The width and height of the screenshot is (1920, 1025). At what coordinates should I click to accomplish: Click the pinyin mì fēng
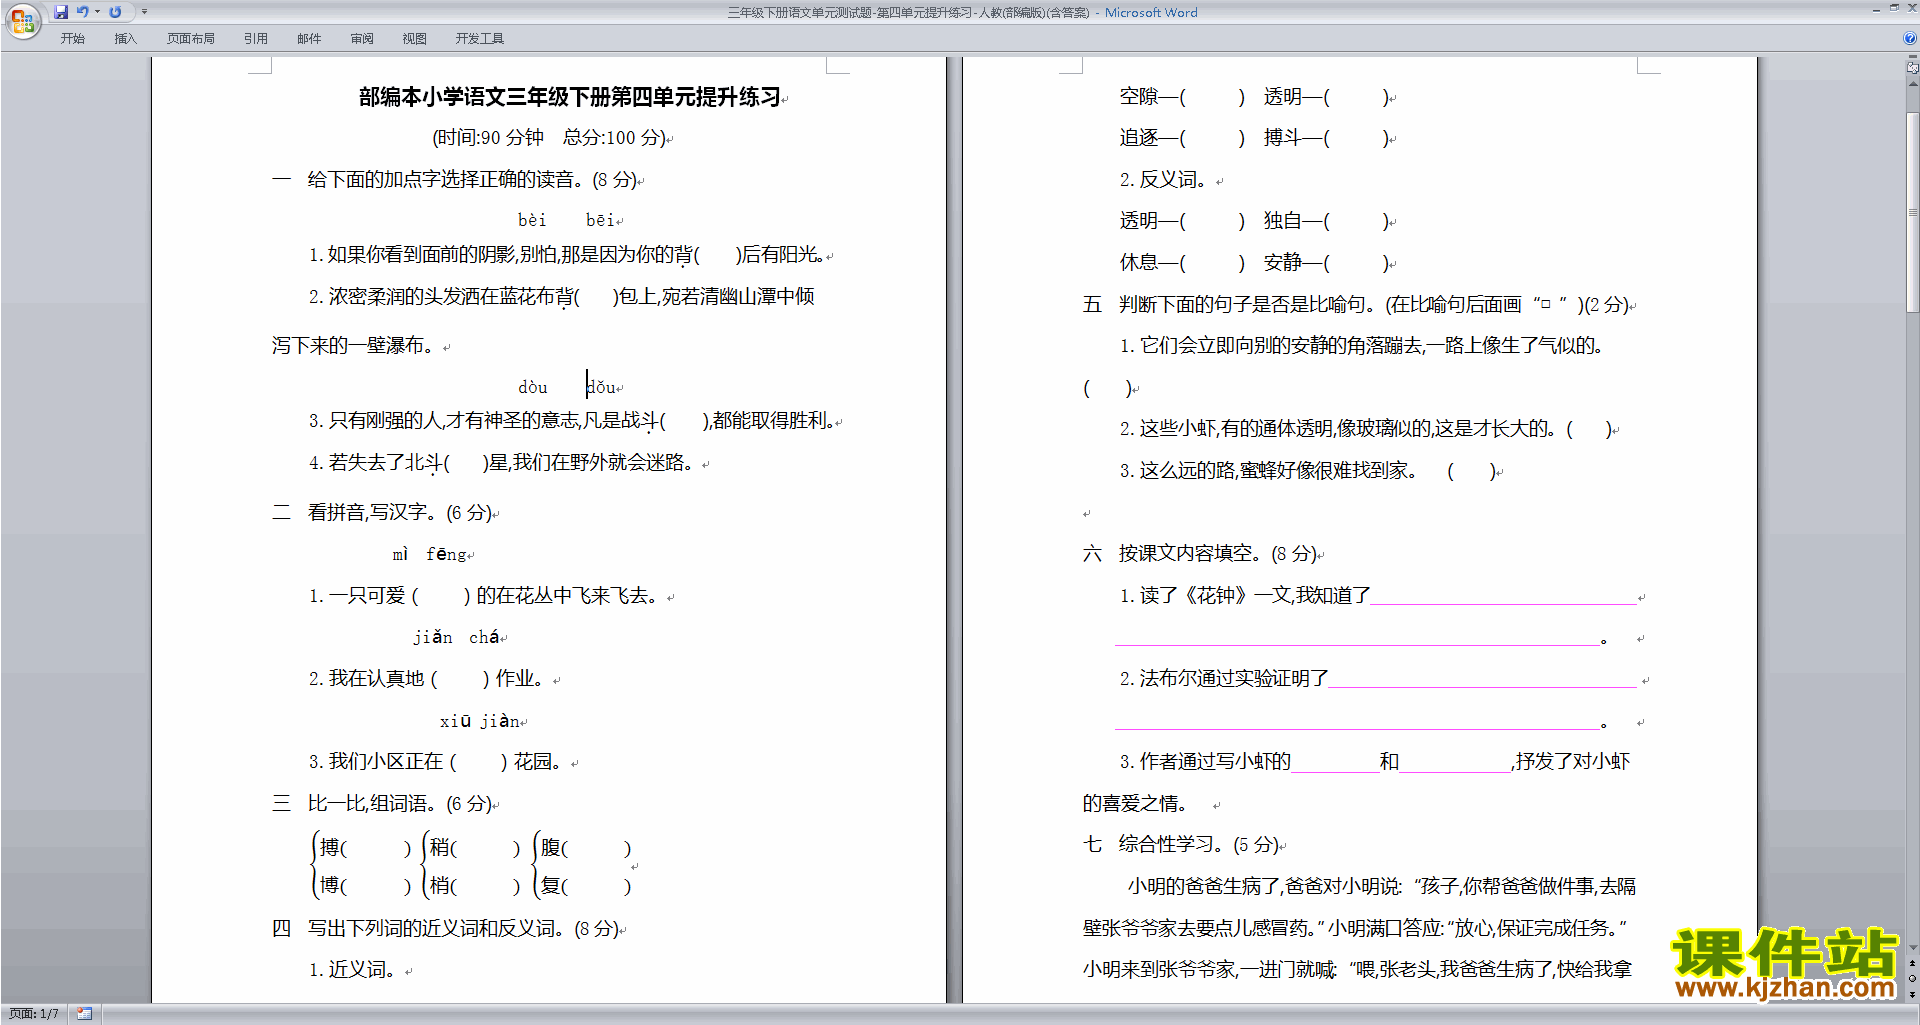click(x=430, y=554)
